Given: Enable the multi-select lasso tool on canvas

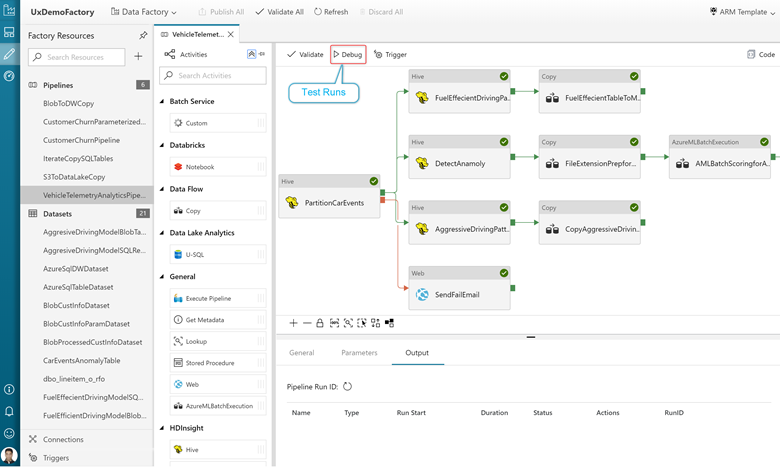Looking at the screenshot, I should click(362, 323).
